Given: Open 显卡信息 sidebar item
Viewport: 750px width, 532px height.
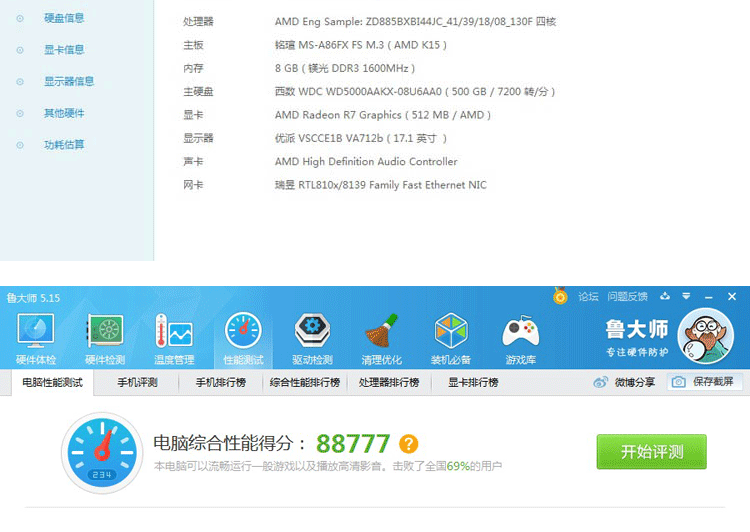Looking at the screenshot, I should tap(64, 50).
